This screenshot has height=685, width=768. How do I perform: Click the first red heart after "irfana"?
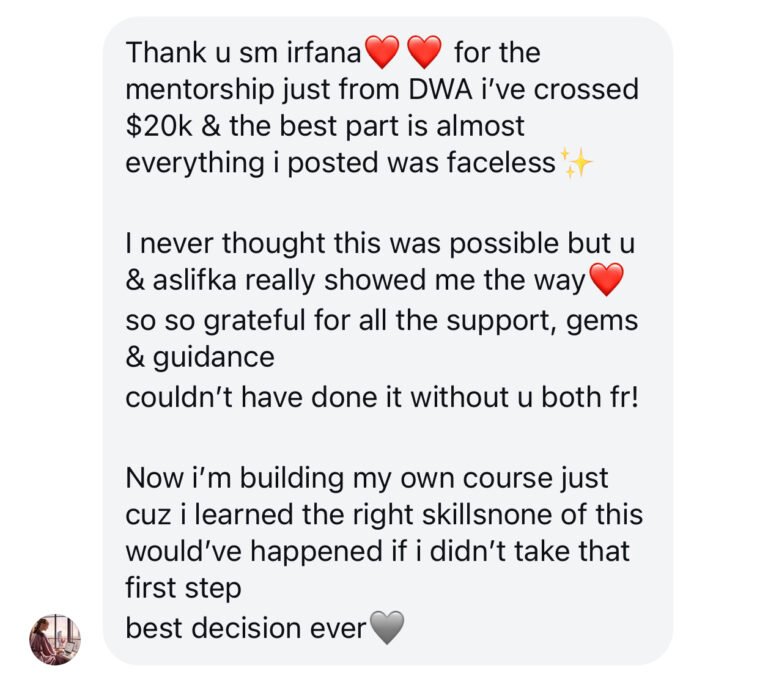(382, 51)
